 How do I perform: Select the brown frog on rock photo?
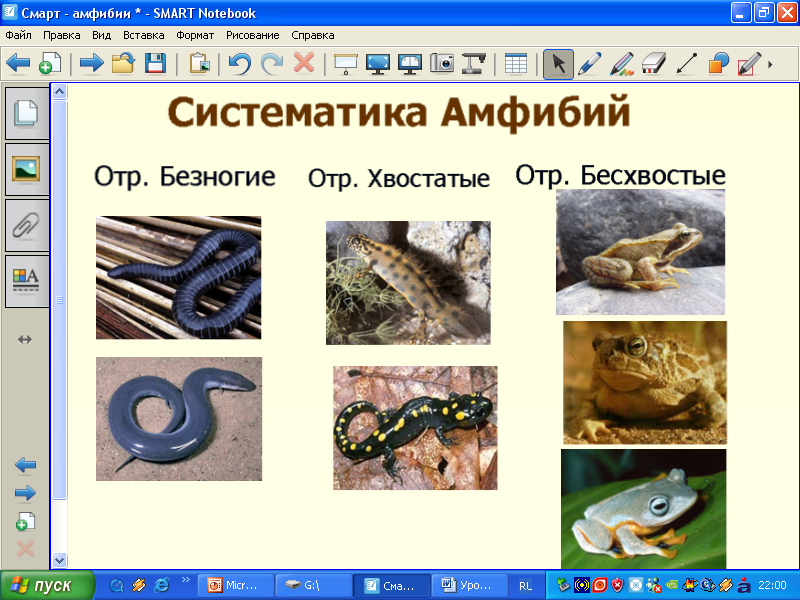click(640, 252)
